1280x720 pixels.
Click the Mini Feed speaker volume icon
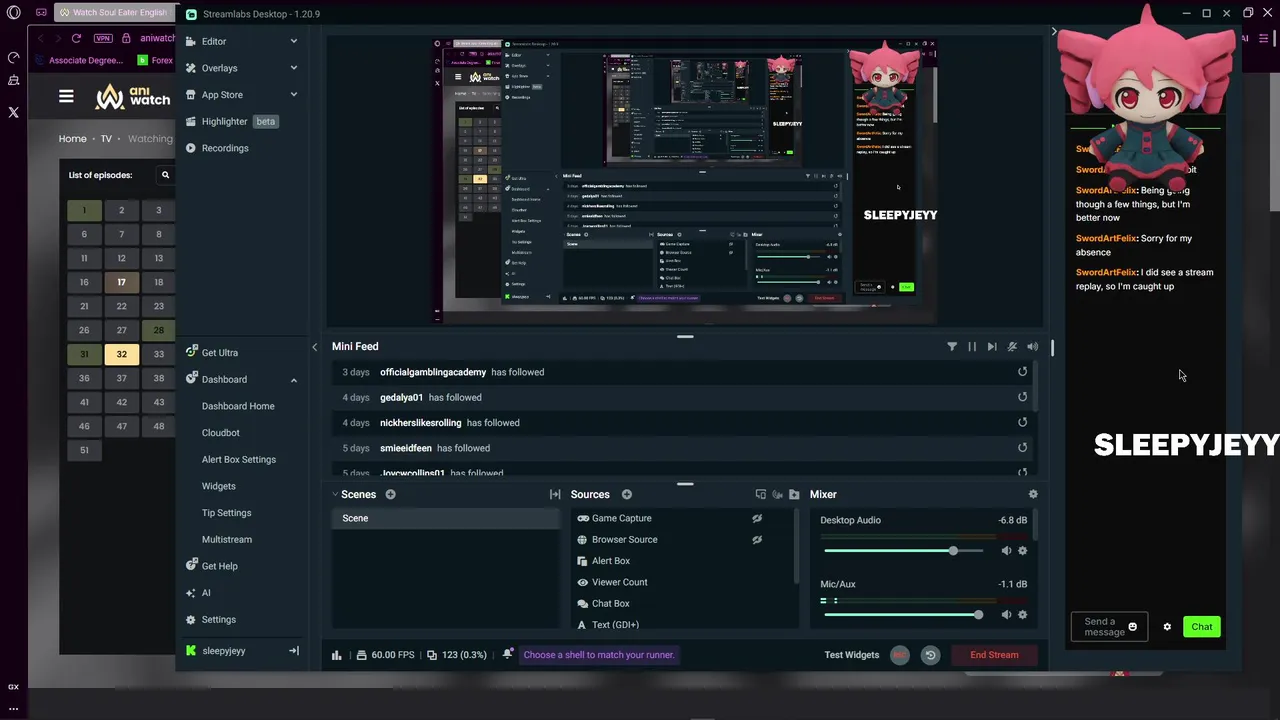pyautogui.click(x=1032, y=347)
